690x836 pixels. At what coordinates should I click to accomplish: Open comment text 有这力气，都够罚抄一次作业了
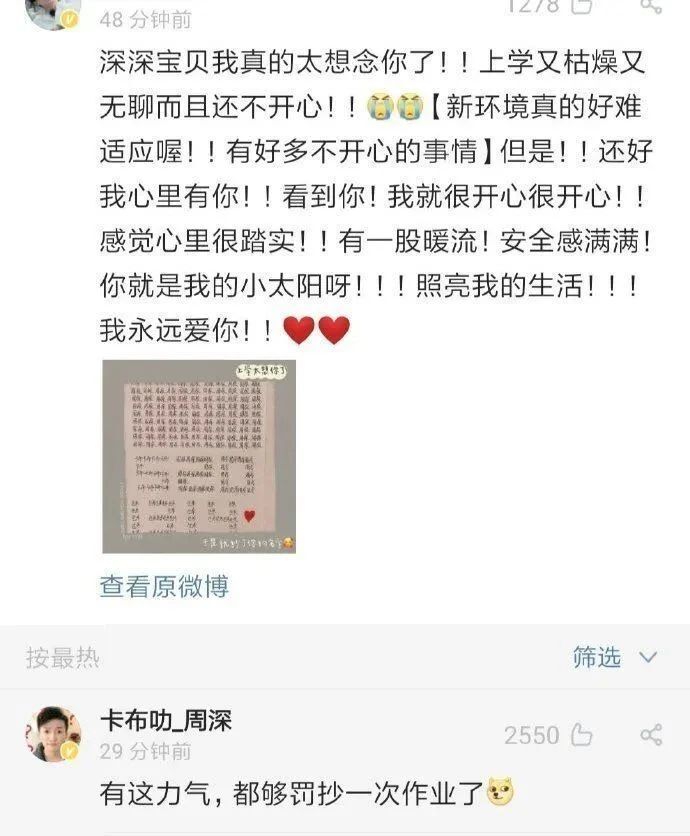[x=292, y=793]
